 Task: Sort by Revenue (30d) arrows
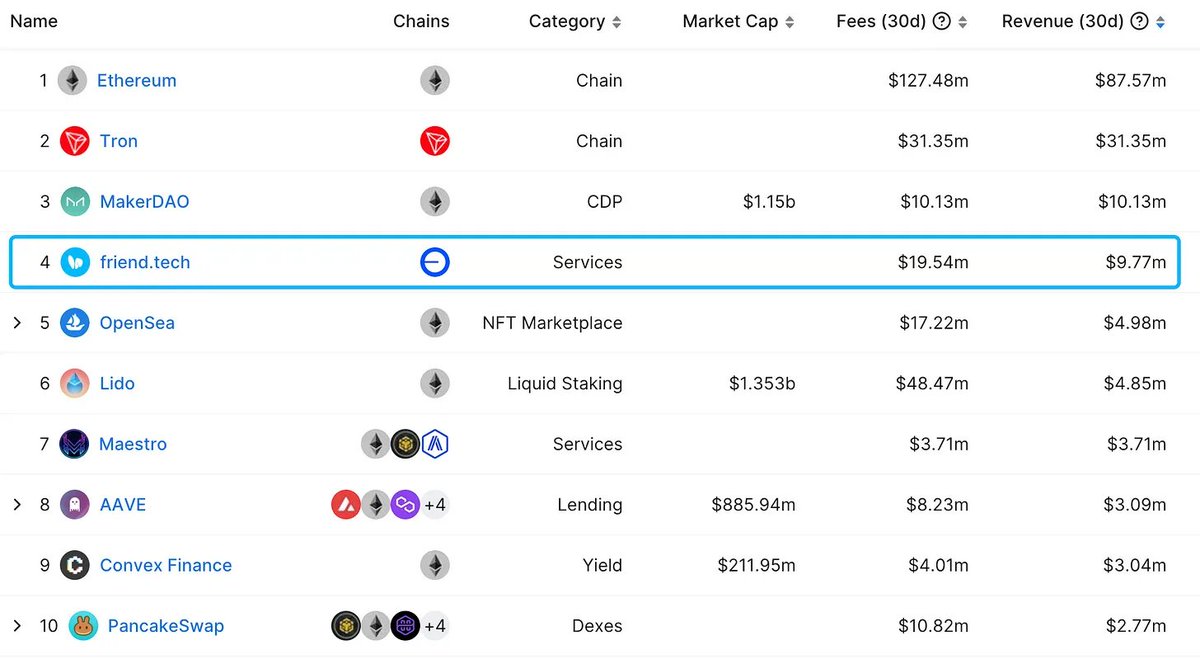click(x=1160, y=22)
